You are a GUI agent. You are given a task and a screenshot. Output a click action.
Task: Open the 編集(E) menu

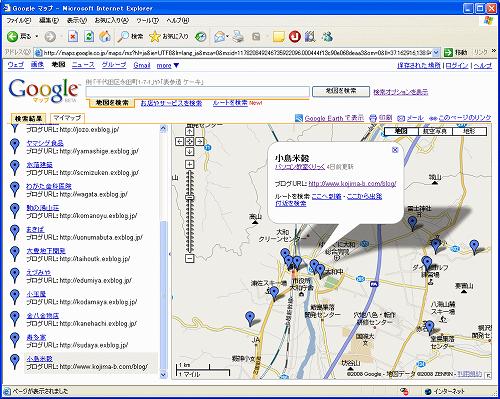tap(49, 21)
